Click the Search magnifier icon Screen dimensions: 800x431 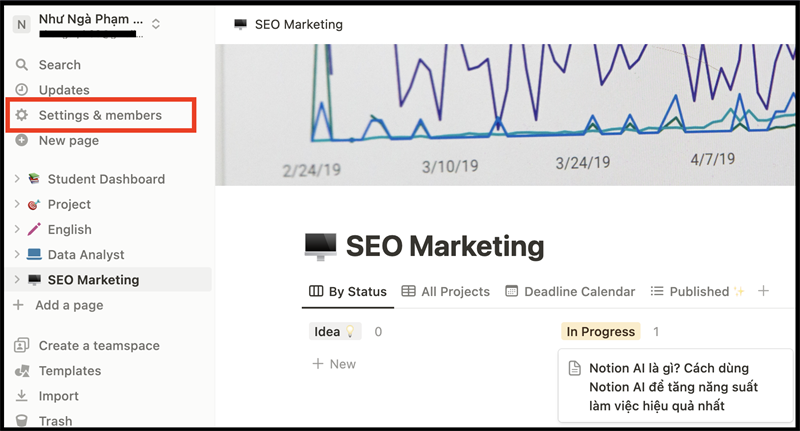click(x=21, y=65)
